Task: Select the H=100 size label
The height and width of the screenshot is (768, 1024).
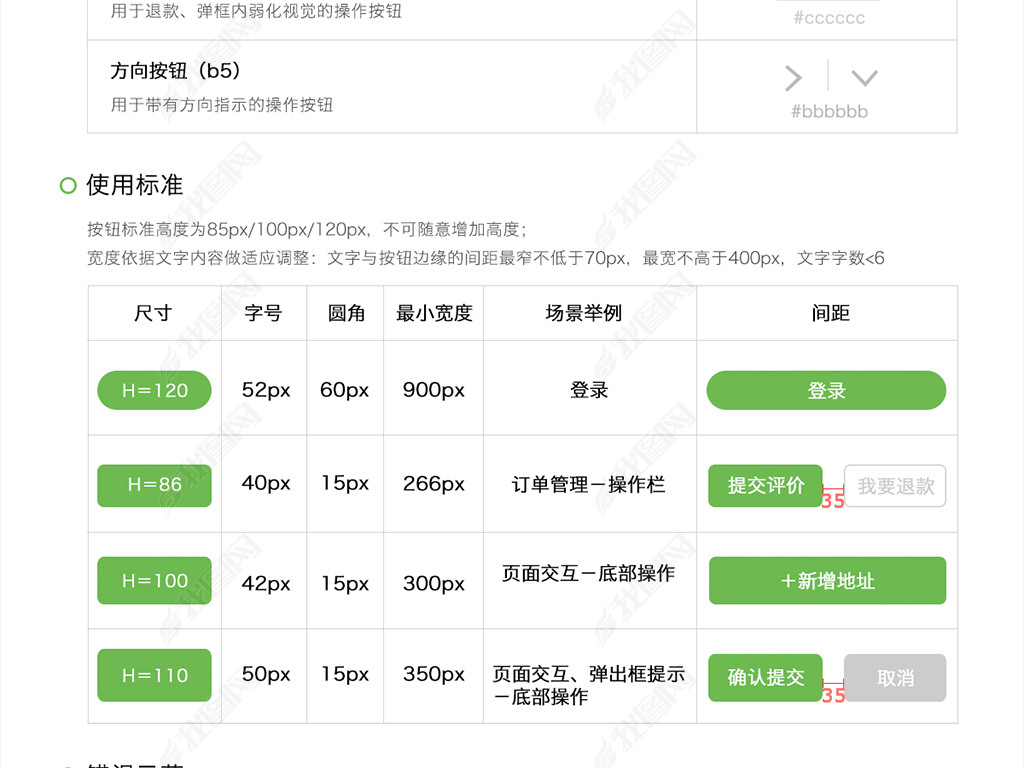Action: click(x=154, y=580)
